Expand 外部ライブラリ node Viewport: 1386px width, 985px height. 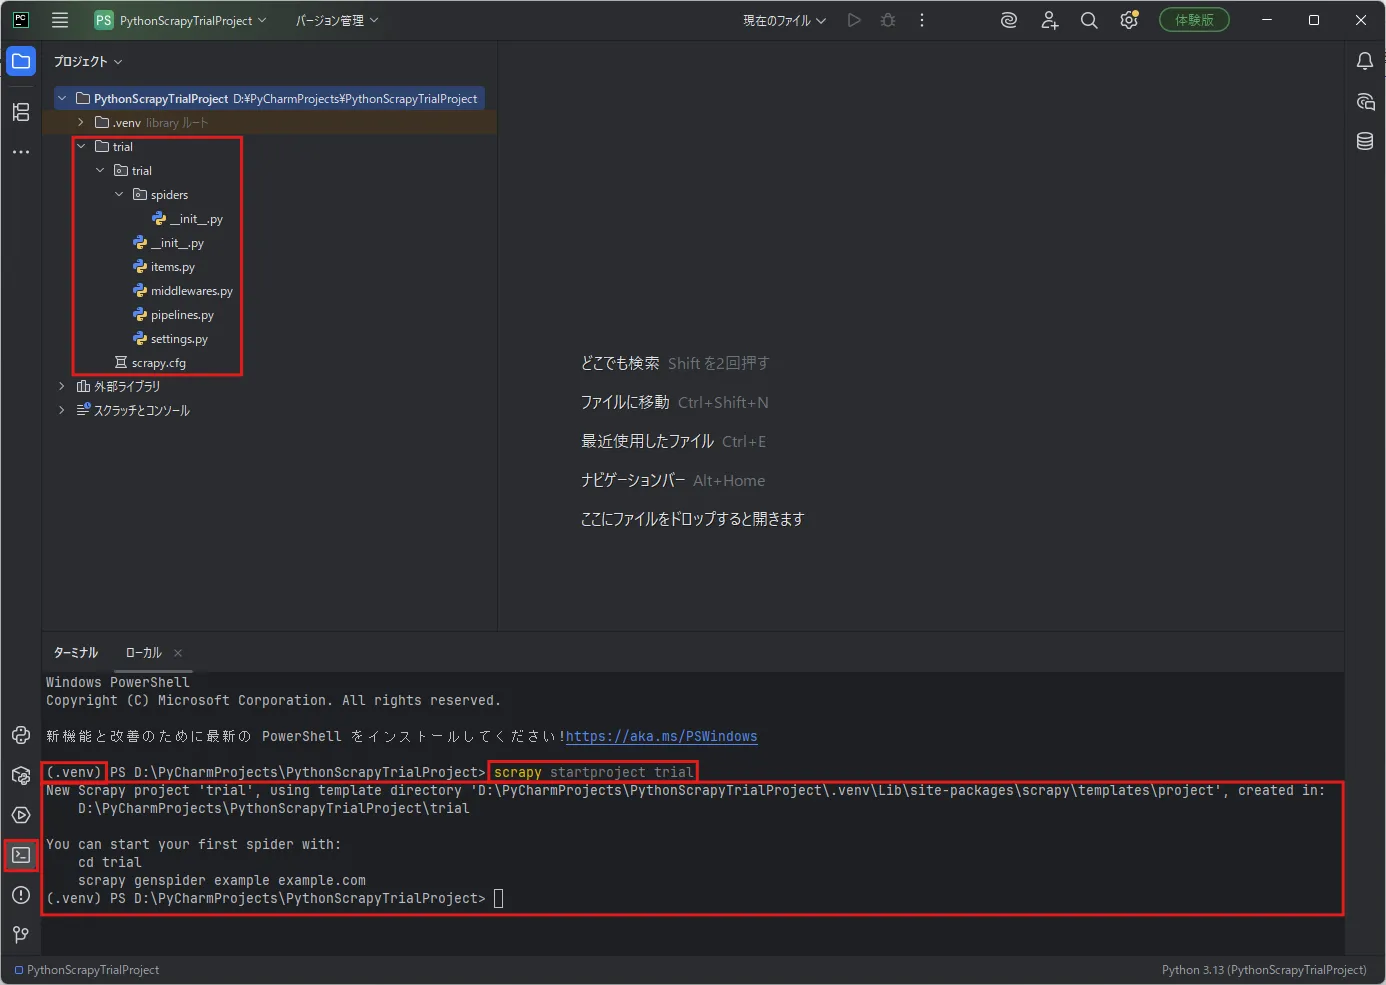[x=62, y=386]
